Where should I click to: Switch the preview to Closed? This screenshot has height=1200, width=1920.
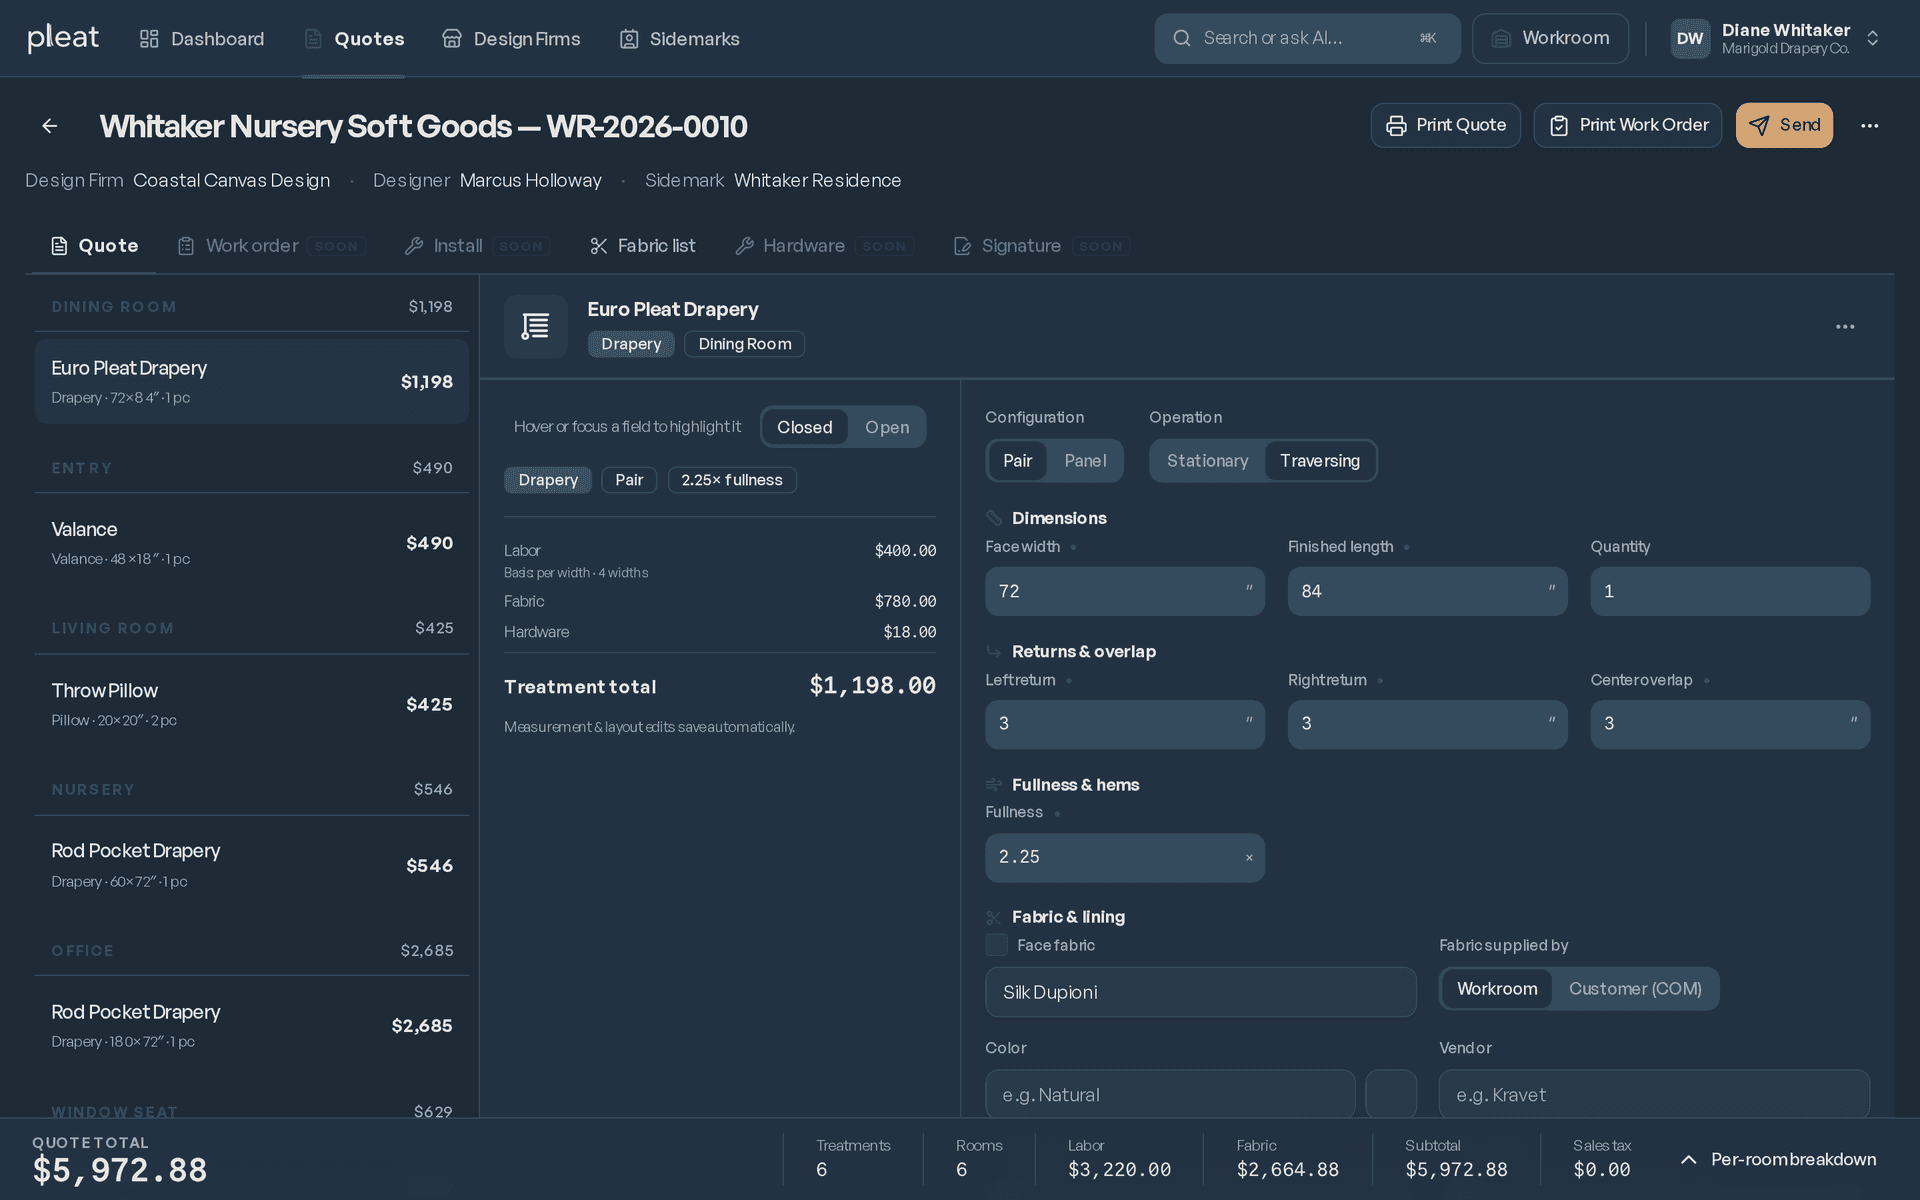pyautogui.click(x=805, y=427)
